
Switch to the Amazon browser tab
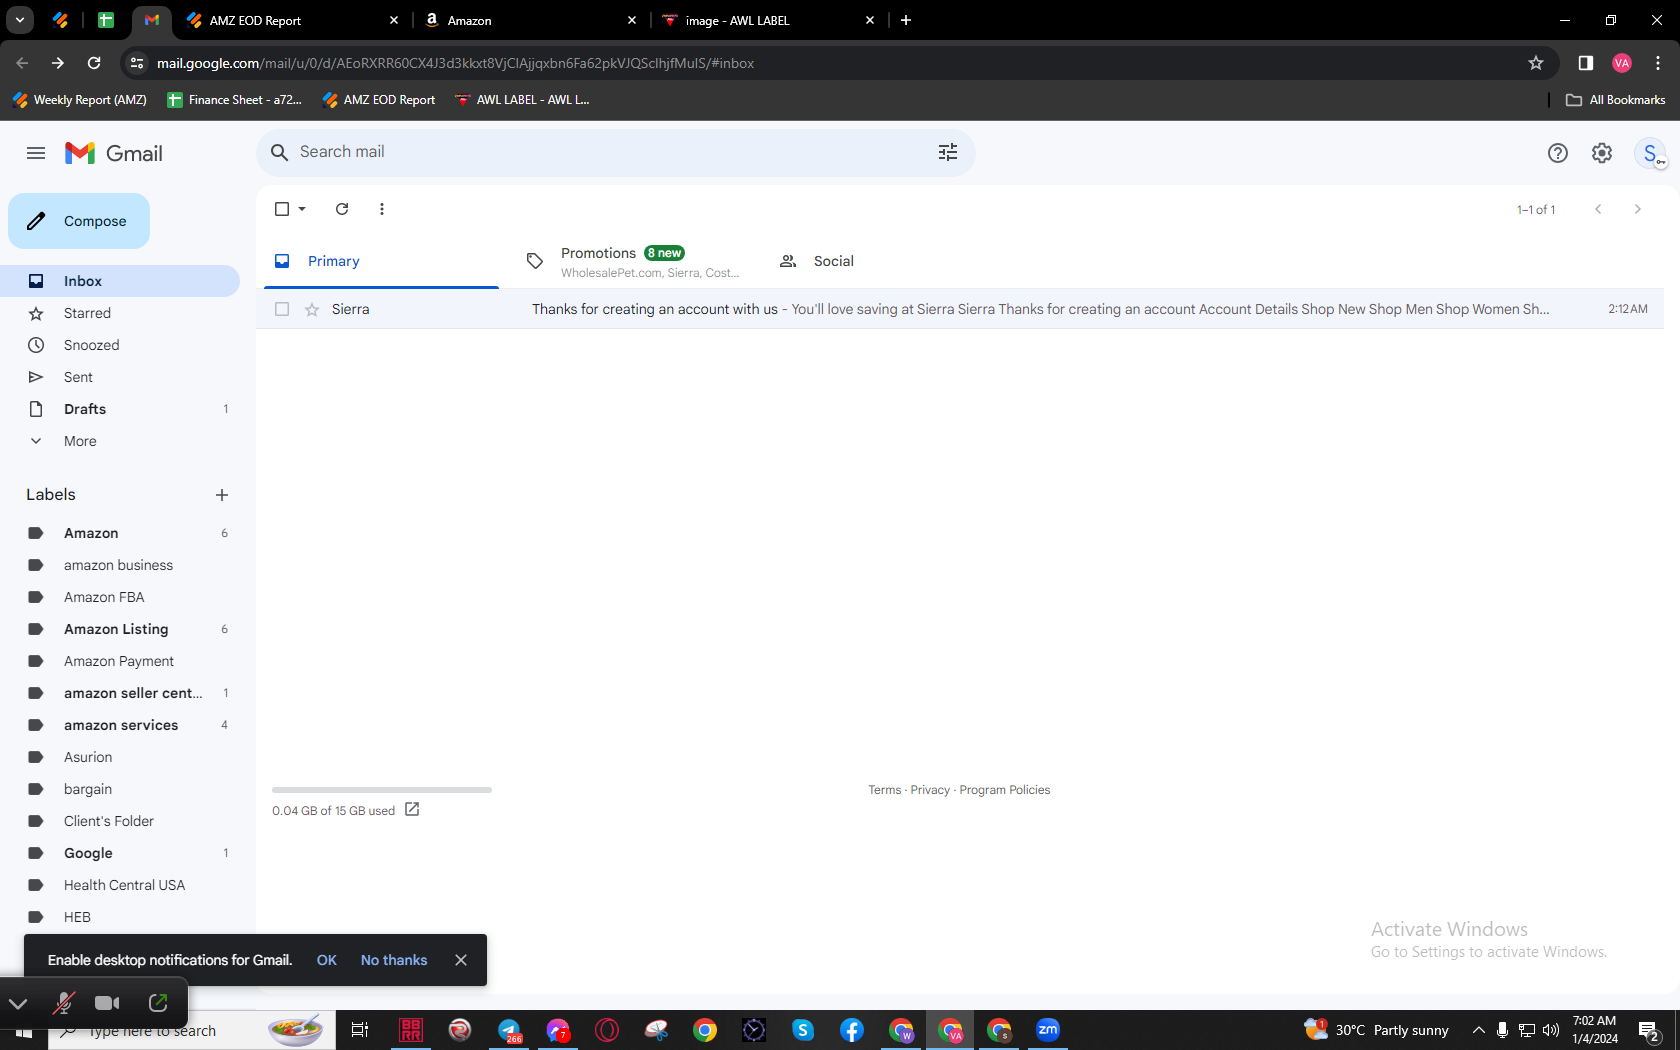click(530, 20)
